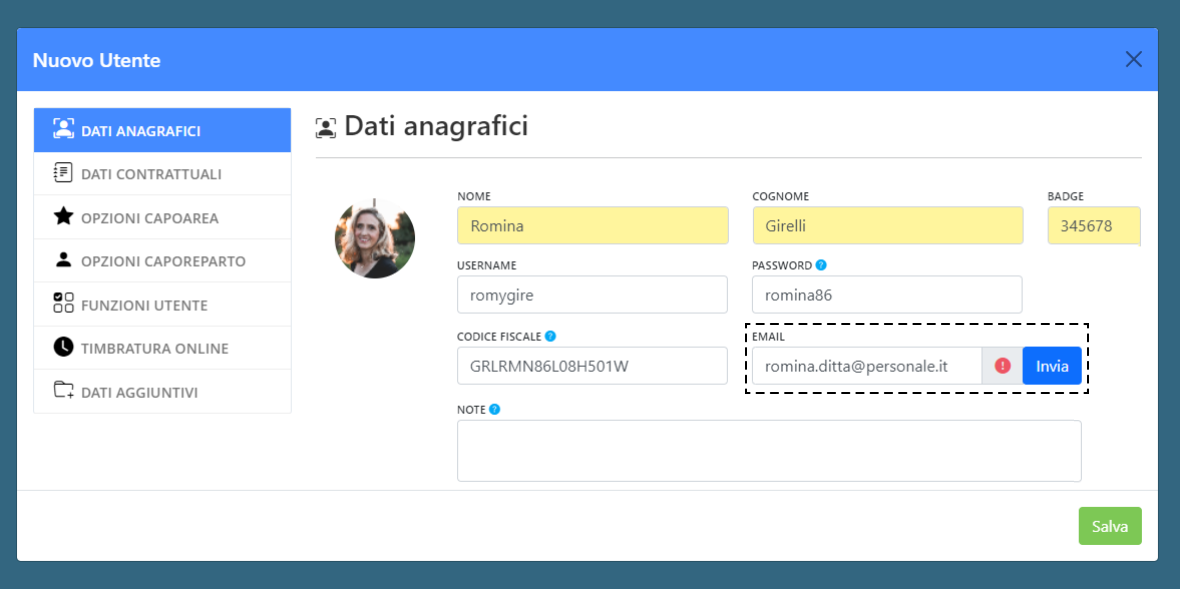The height and width of the screenshot is (589, 1180).
Task: Click the Password help question-mark icon
Action: (821, 265)
